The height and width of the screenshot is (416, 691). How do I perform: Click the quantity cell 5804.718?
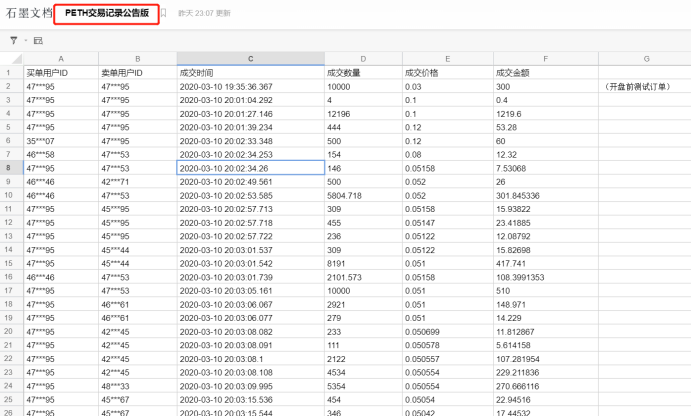[363, 195]
